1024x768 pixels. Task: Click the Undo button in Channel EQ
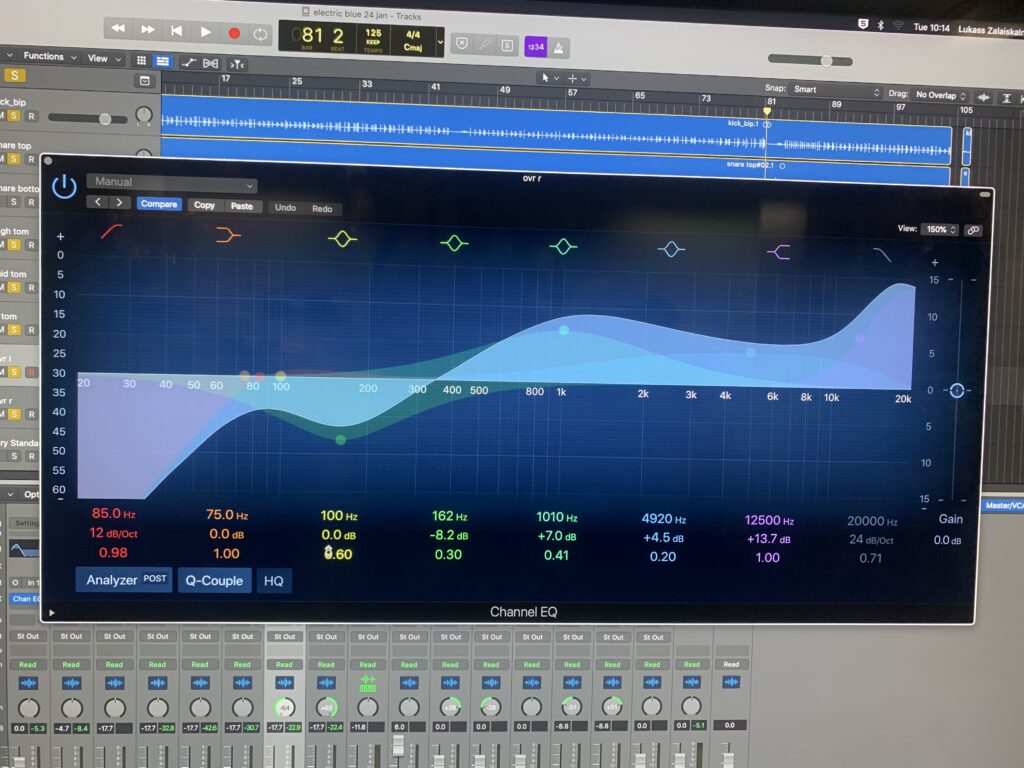pos(285,207)
